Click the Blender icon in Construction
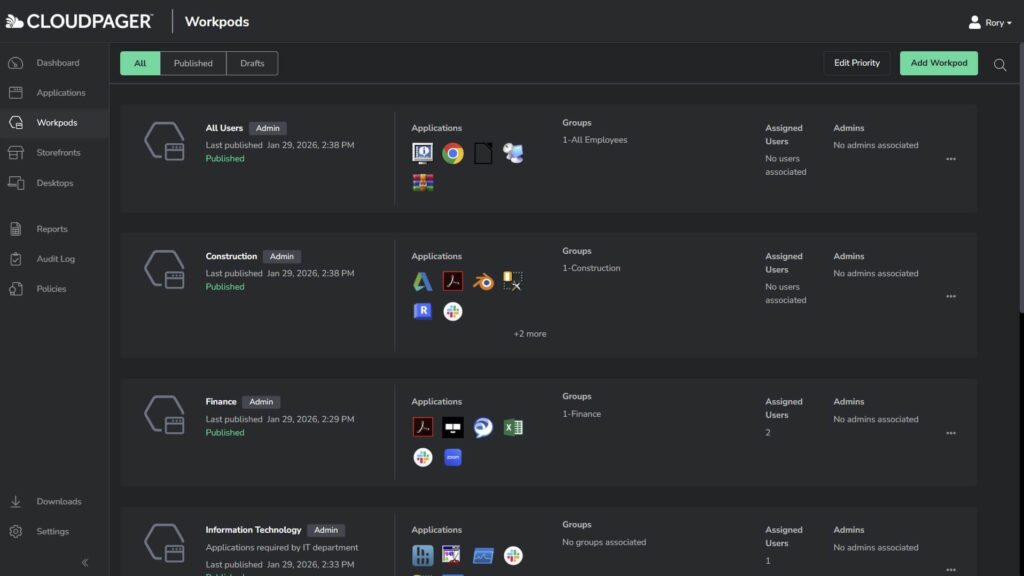 tap(483, 281)
